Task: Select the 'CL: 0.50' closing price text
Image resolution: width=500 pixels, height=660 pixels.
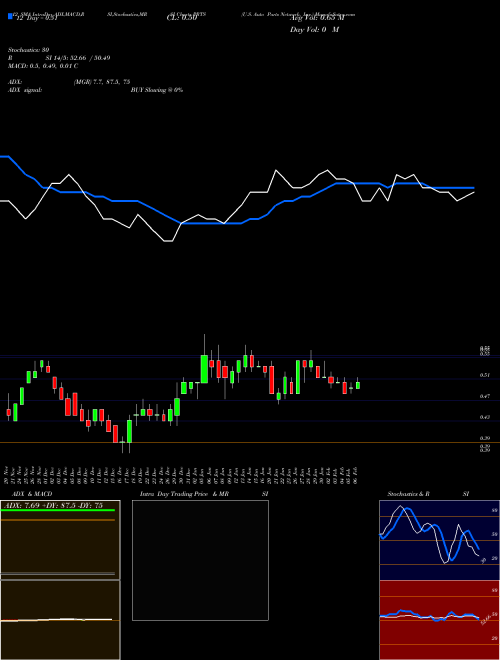Action: coord(181,18)
